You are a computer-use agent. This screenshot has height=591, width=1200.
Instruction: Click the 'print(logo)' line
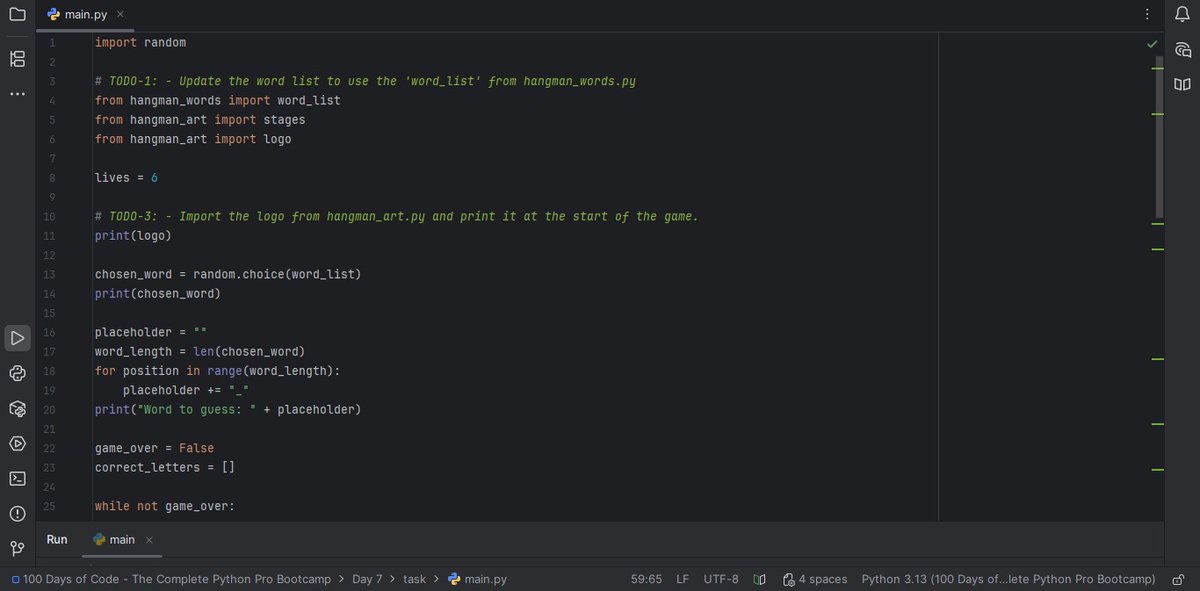133,236
